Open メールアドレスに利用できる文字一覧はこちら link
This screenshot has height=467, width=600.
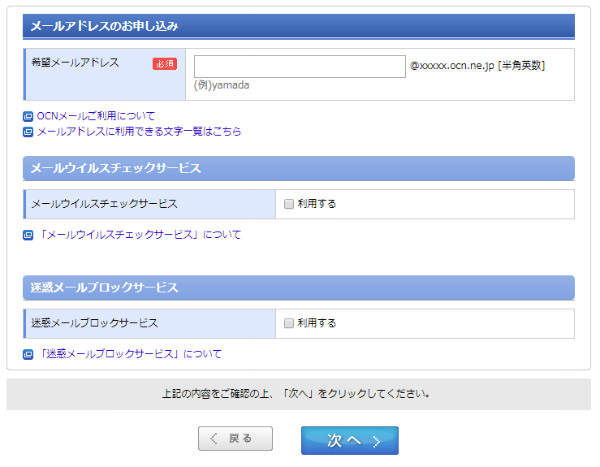[x=139, y=132]
